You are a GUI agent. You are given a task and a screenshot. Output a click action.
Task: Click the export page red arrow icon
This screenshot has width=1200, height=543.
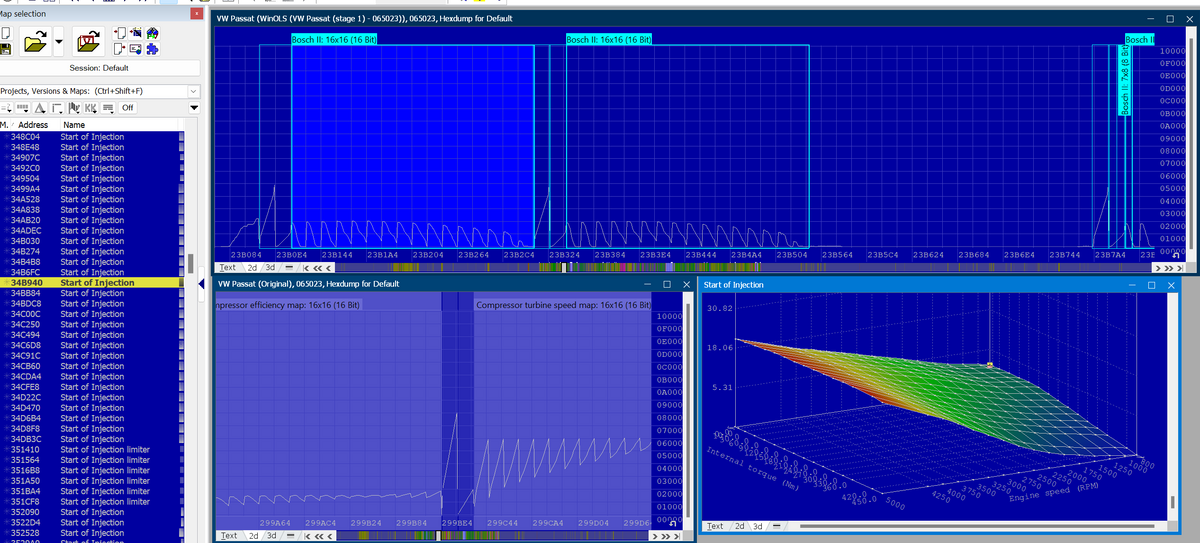(120, 49)
